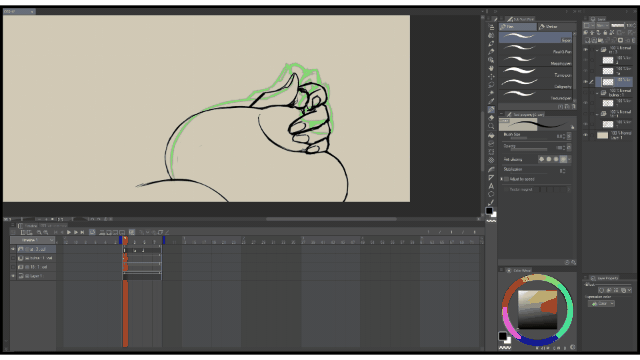Toggle visibility of third timeline track
Viewport: 640px width, 360px height.
coord(13,267)
